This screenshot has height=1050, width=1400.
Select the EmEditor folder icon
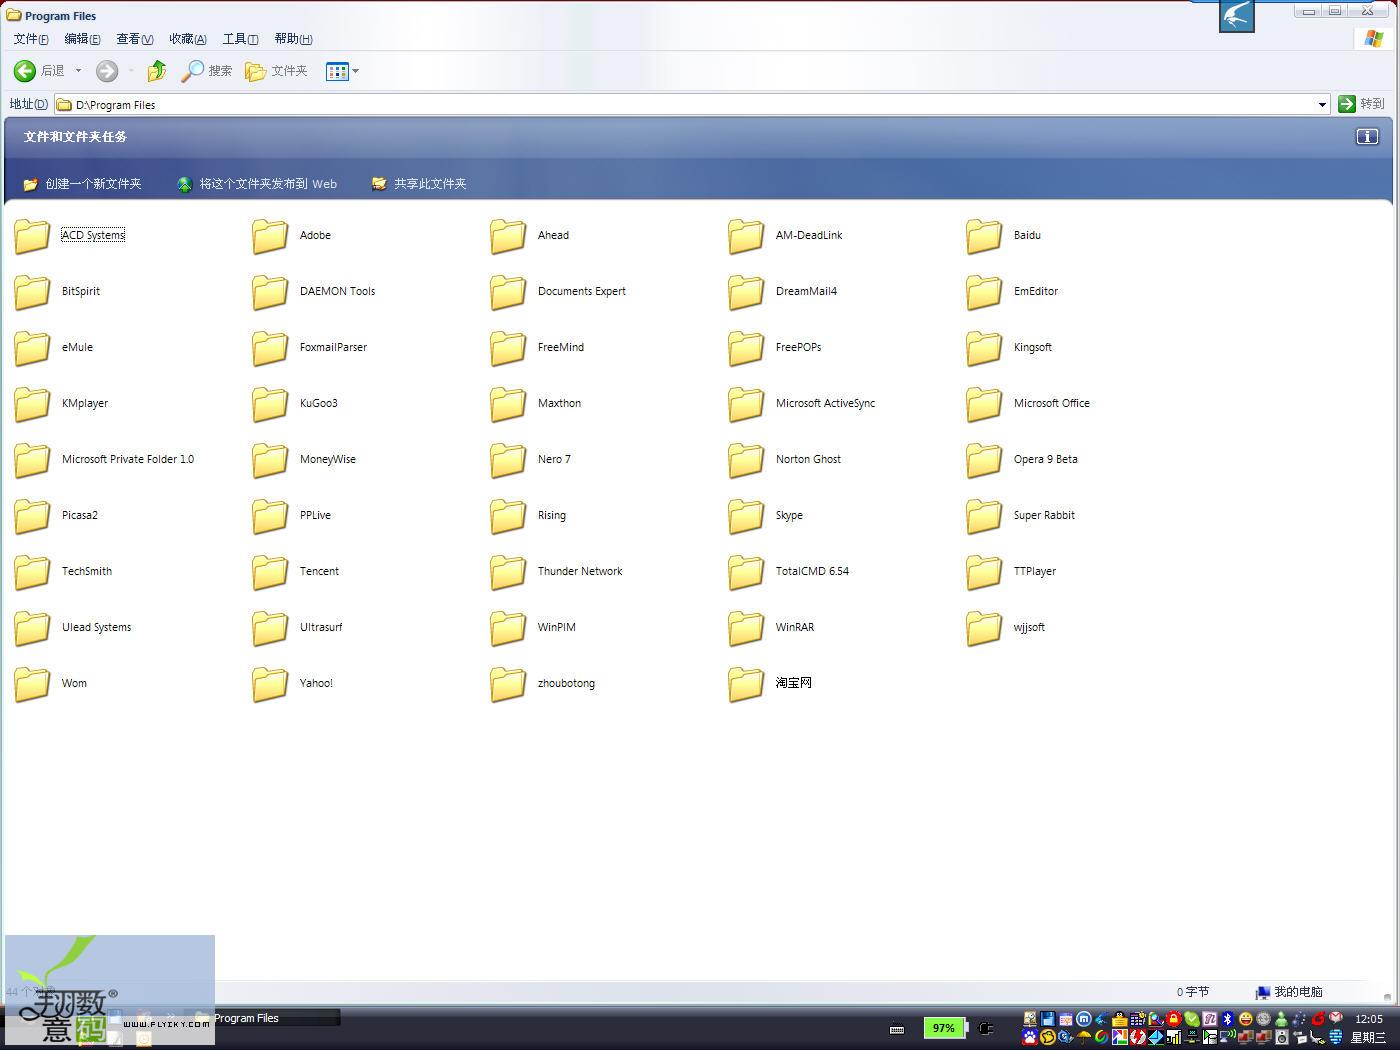tap(984, 292)
